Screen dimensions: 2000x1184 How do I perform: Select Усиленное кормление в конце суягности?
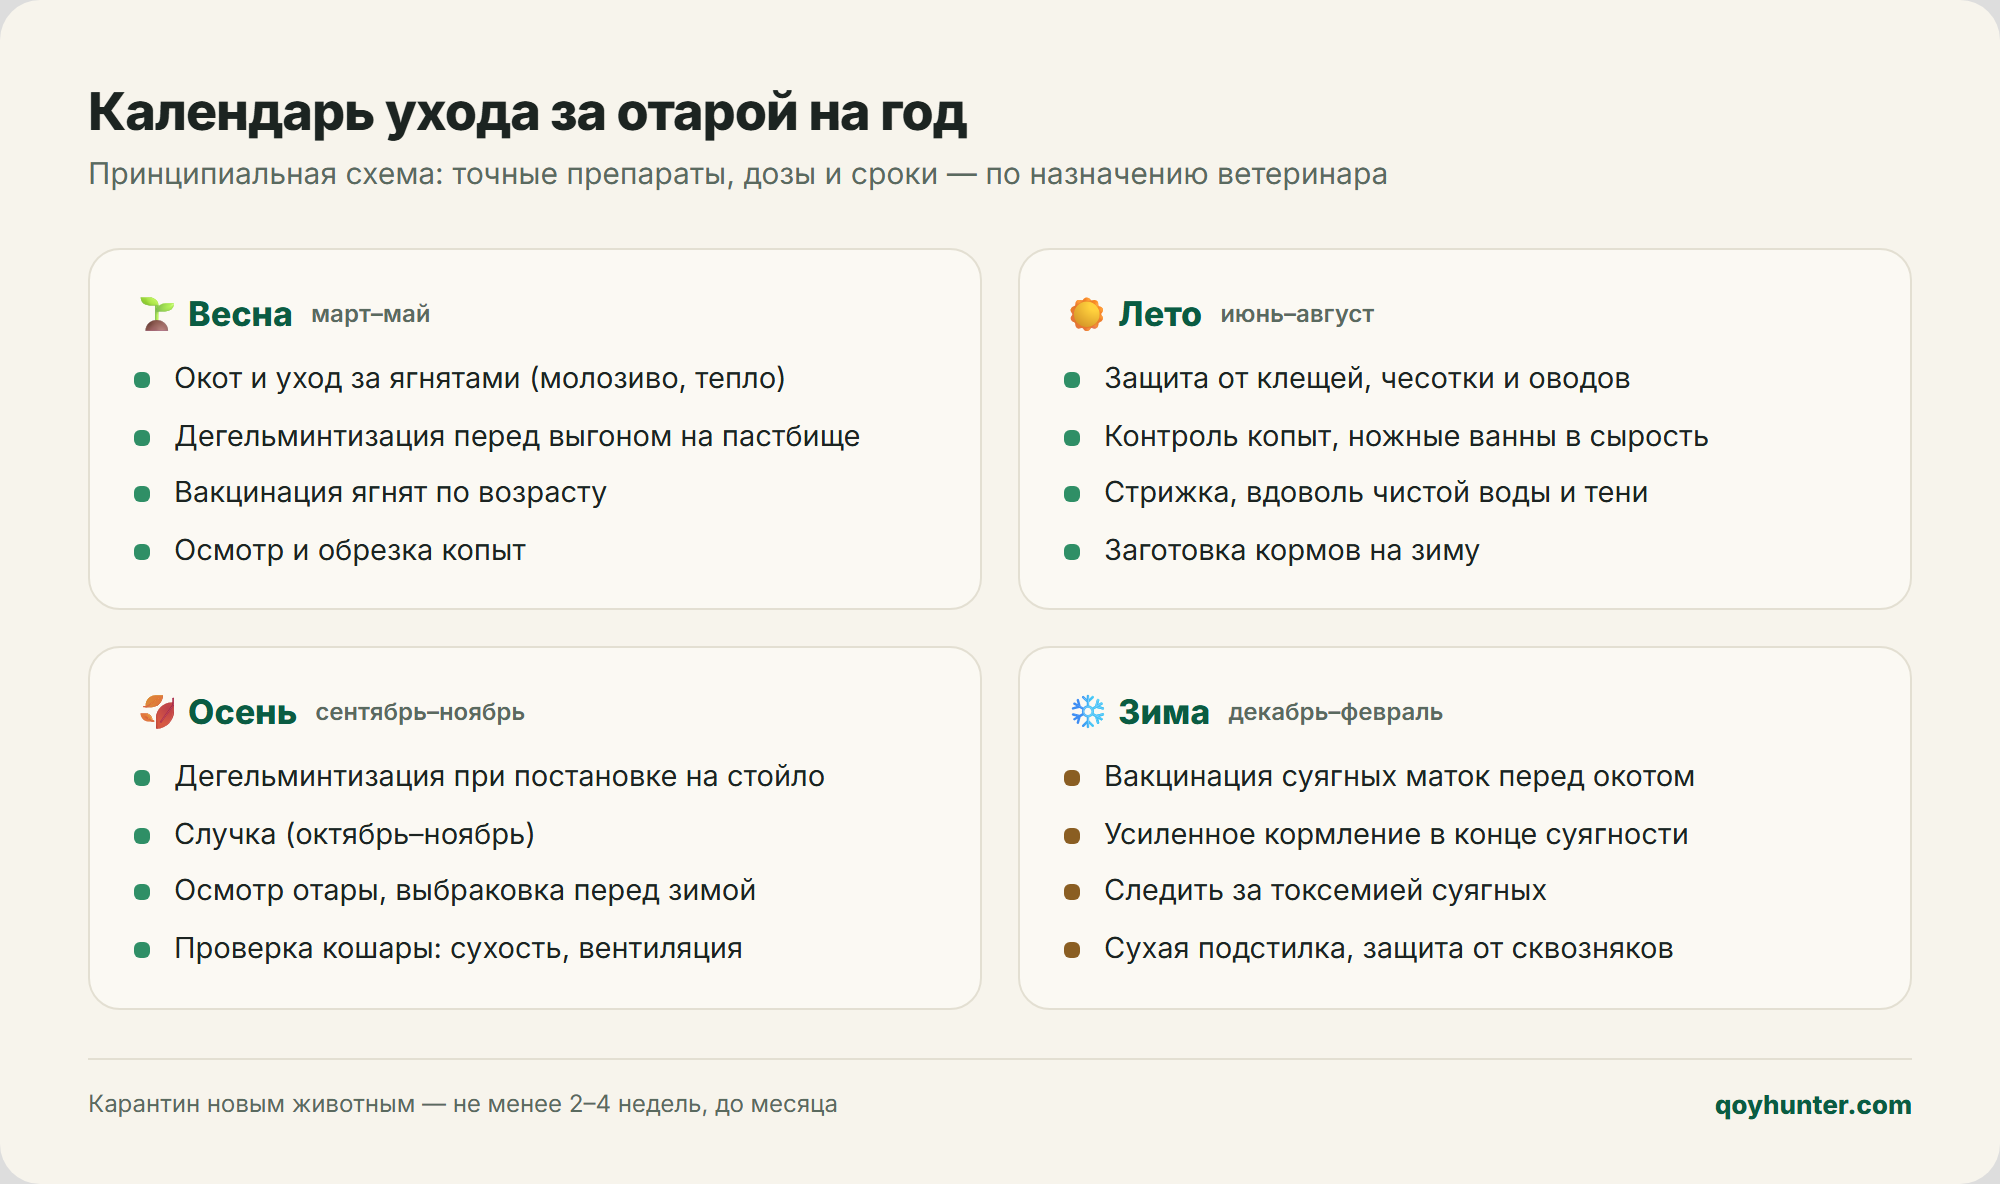(x=1396, y=835)
